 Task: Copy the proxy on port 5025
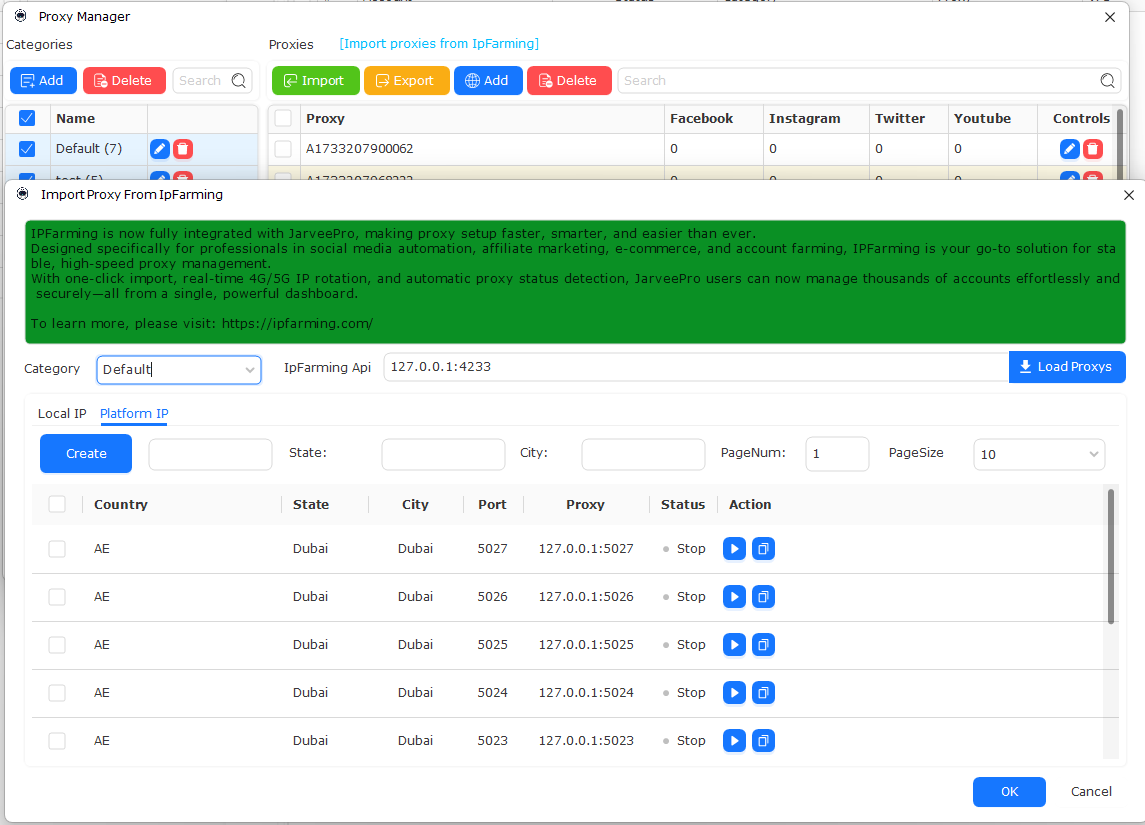[763, 645]
